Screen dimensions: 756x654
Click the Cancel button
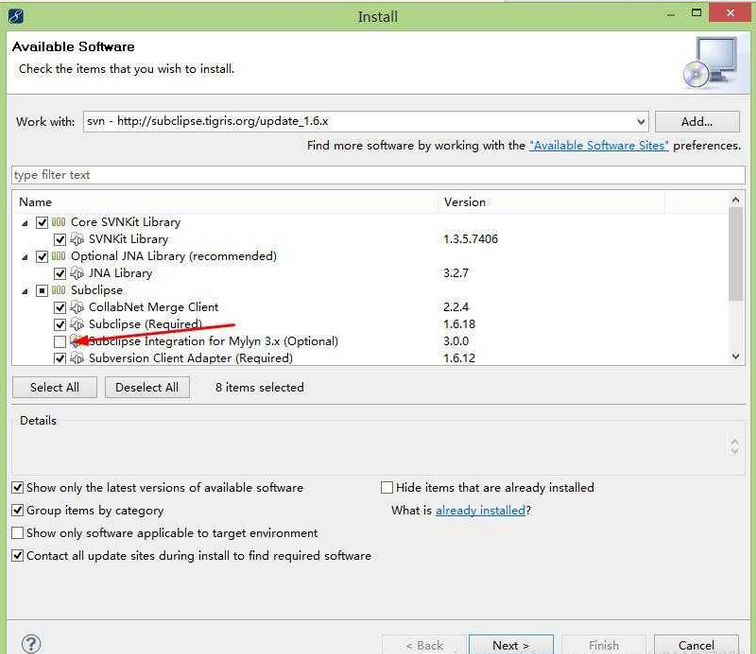click(x=696, y=645)
